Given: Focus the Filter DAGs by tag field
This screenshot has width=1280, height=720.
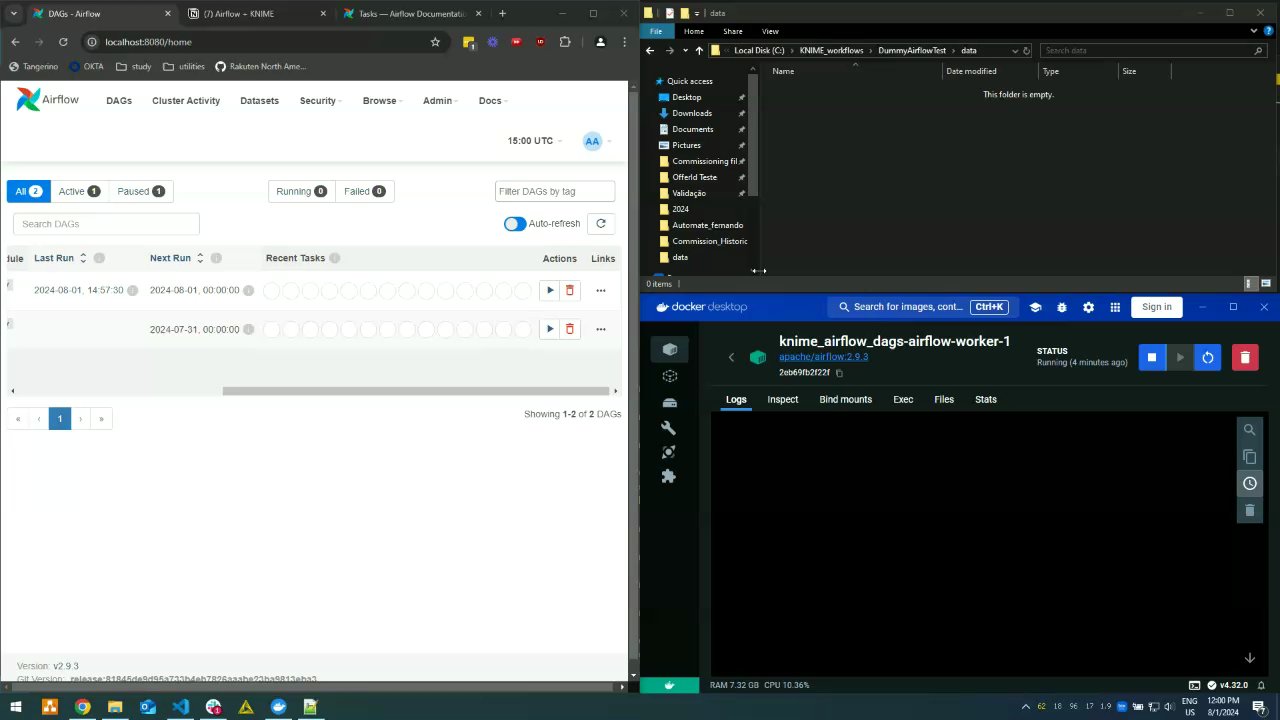Looking at the screenshot, I should pyautogui.click(x=555, y=191).
